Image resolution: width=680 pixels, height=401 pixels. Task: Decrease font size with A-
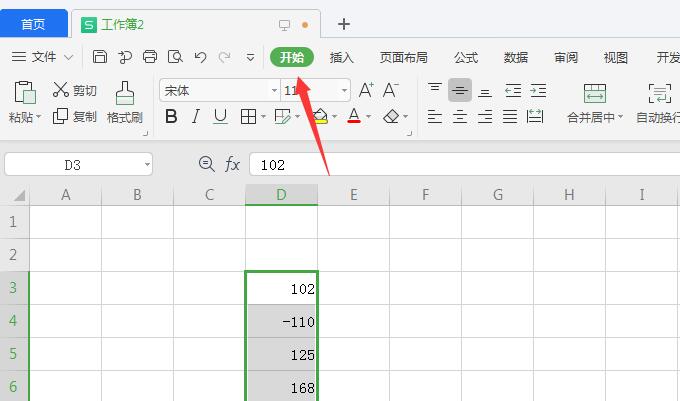coord(390,90)
